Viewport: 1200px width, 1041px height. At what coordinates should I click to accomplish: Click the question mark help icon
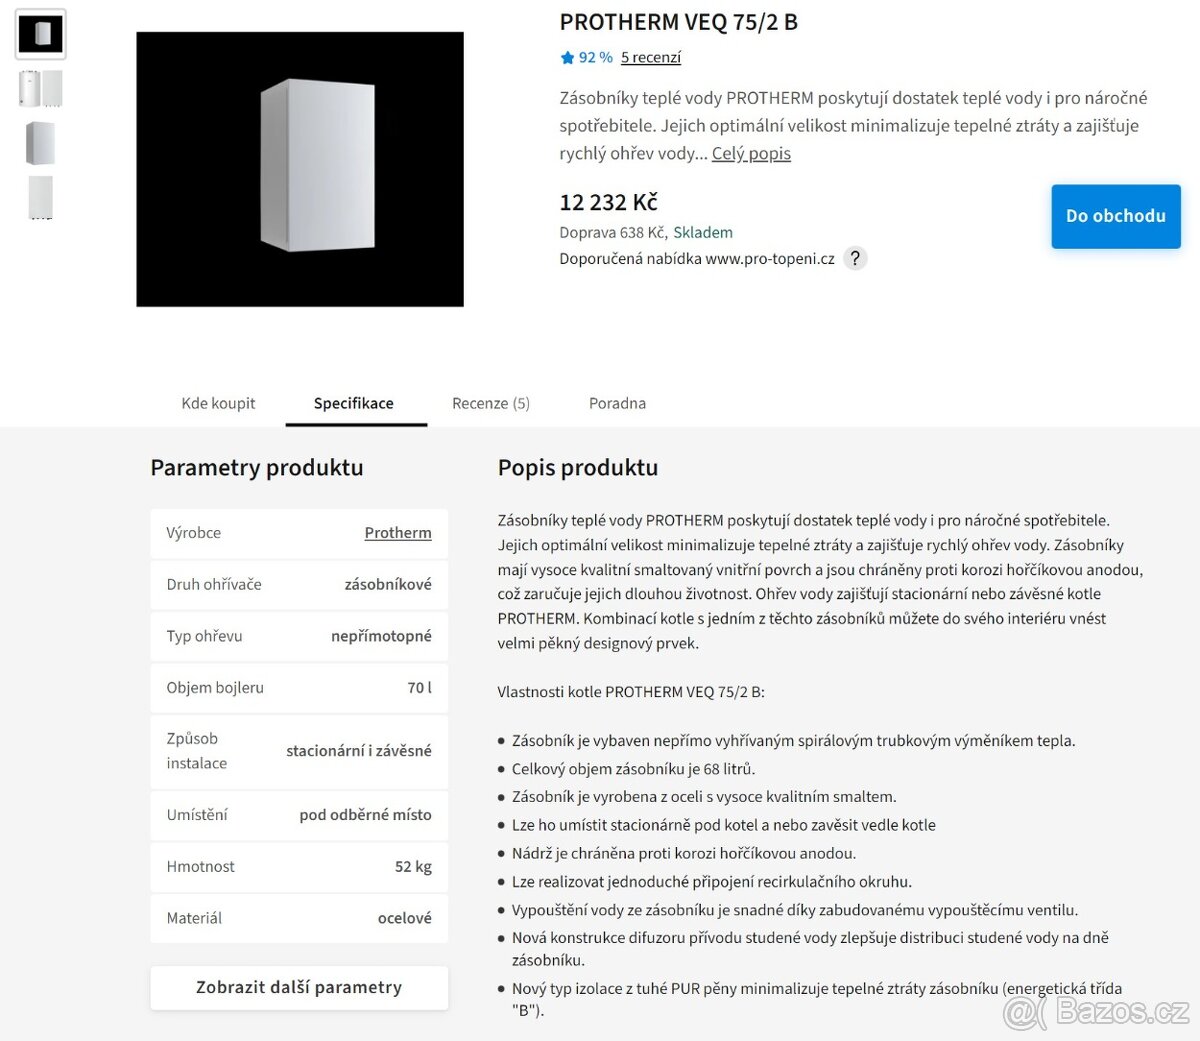pos(855,258)
